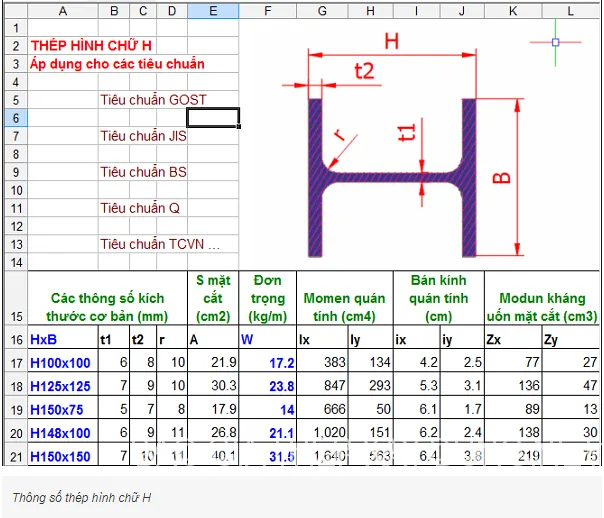The image size is (604, 518).
Task: Click the selected empty cell E6
Action: [213, 118]
